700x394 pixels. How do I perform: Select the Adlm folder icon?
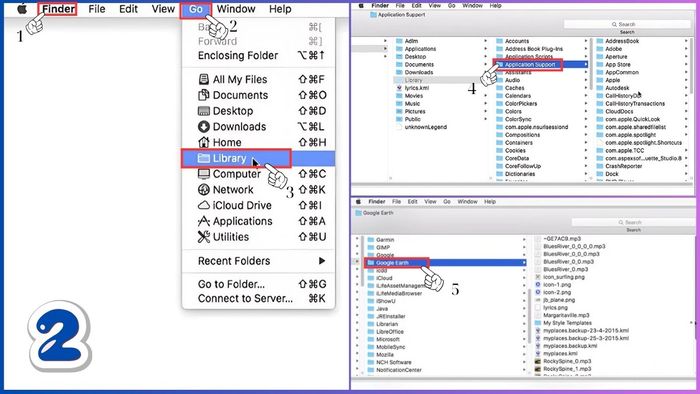(400, 41)
